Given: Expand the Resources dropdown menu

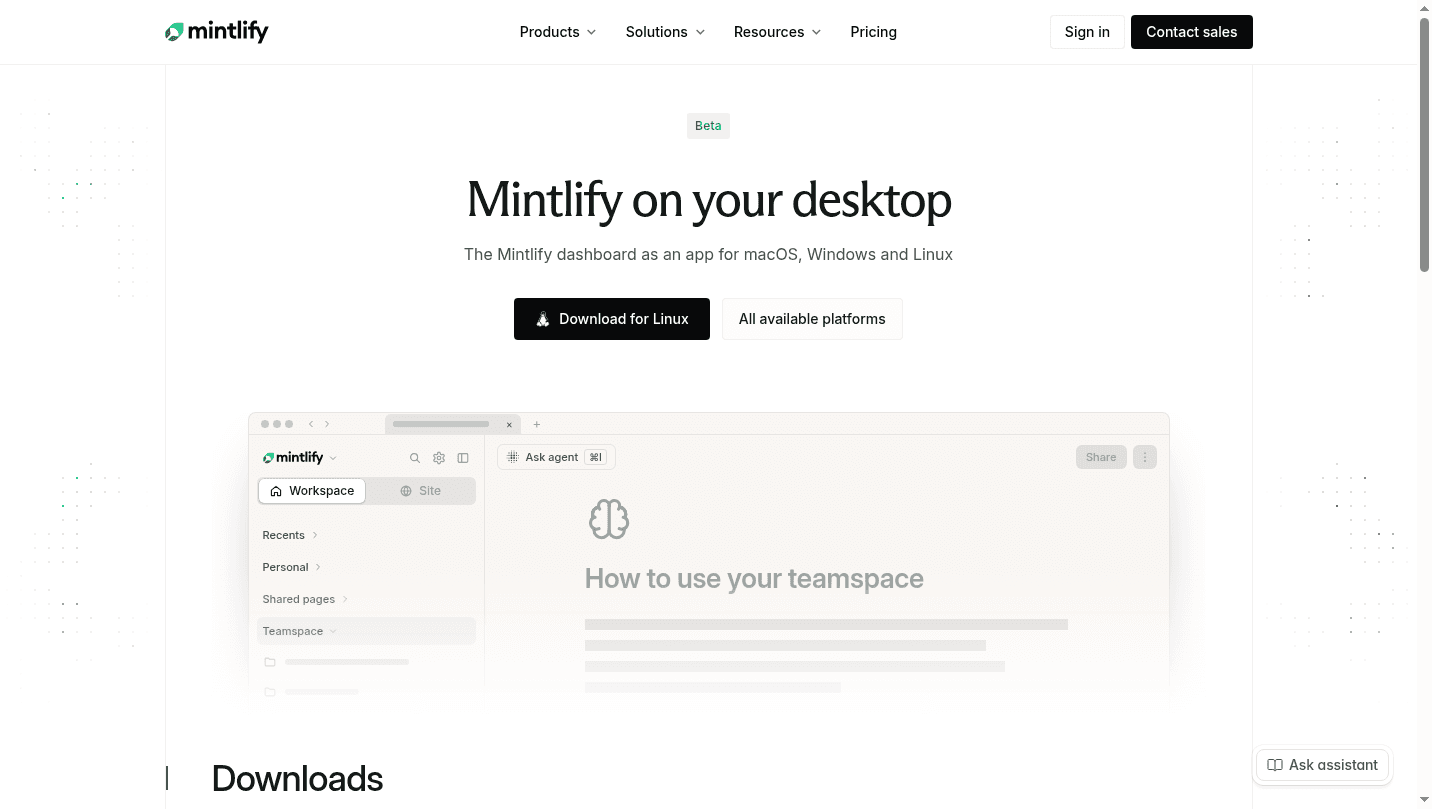Looking at the screenshot, I should tap(777, 32).
